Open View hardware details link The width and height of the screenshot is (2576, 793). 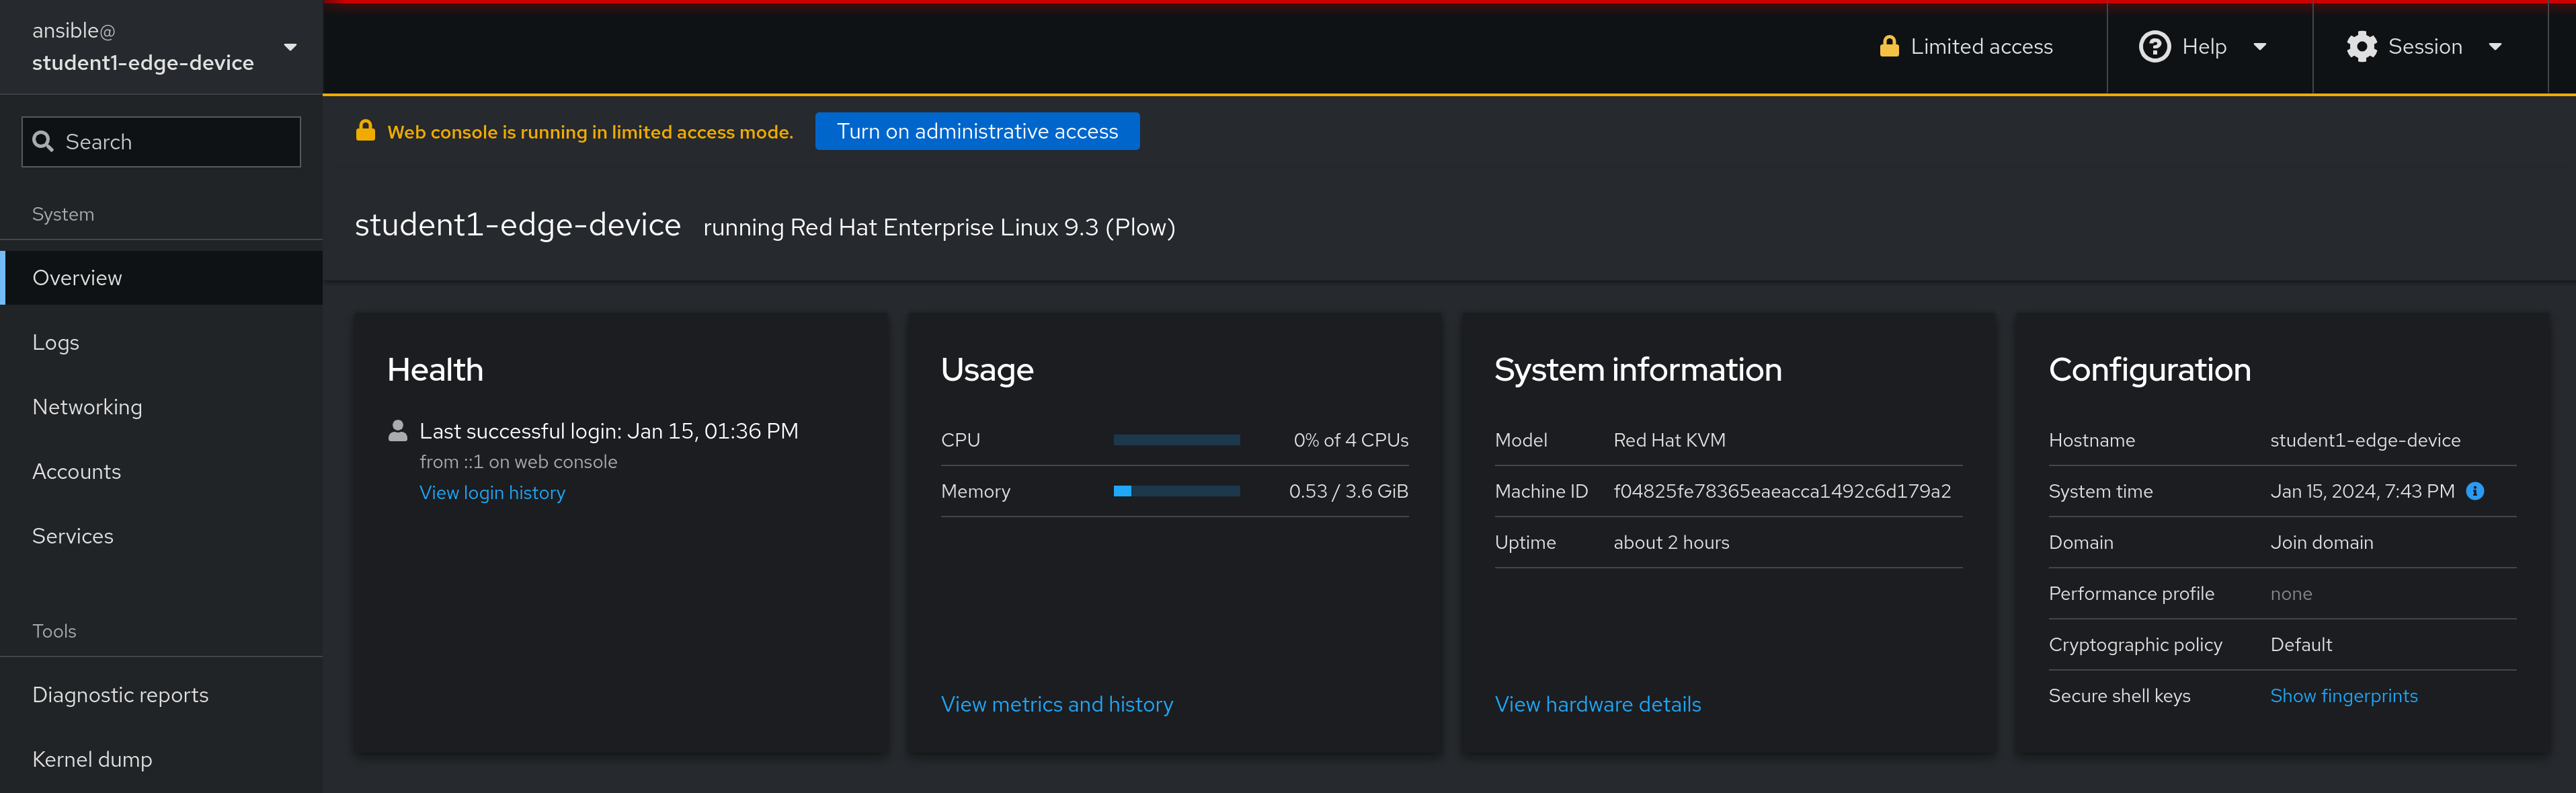tap(1597, 704)
